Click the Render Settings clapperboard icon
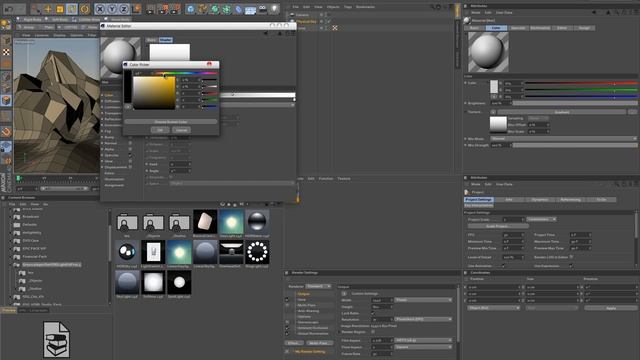This screenshot has width=640, height=360. coord(175,9)
